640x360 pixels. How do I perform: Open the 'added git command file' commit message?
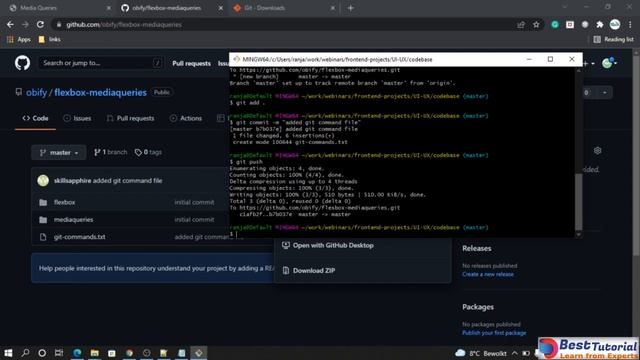(x=127, y=180)
